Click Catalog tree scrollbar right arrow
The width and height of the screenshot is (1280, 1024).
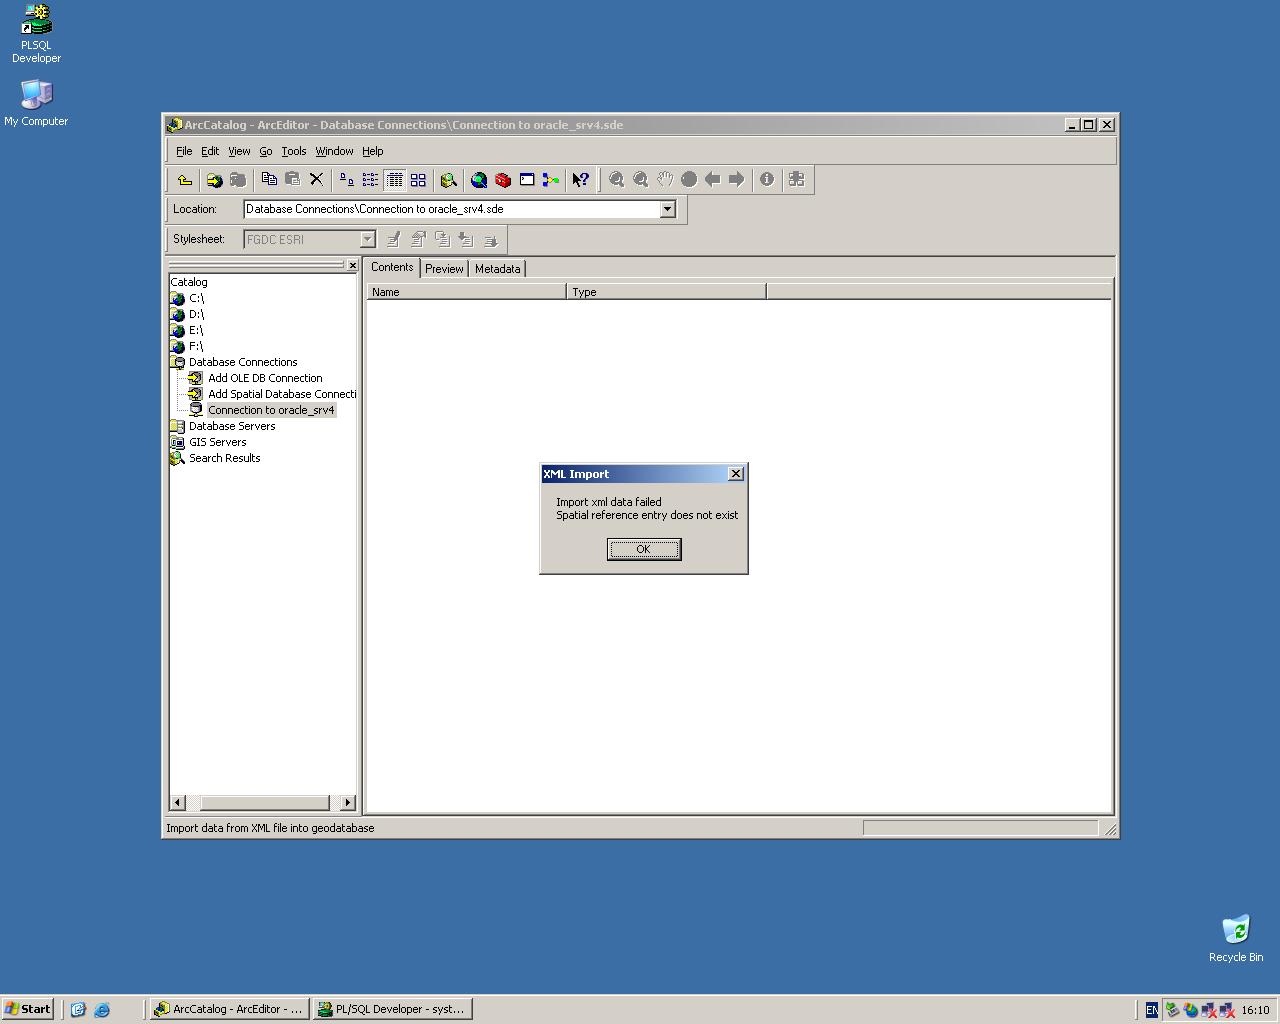(x=347, y=802)
